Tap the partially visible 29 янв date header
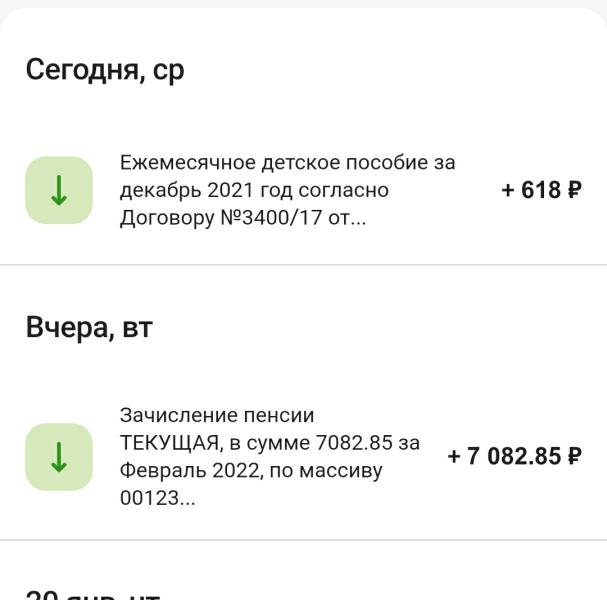Image resolution: width=607 pixels, height=600 pixels. [93, 595]
